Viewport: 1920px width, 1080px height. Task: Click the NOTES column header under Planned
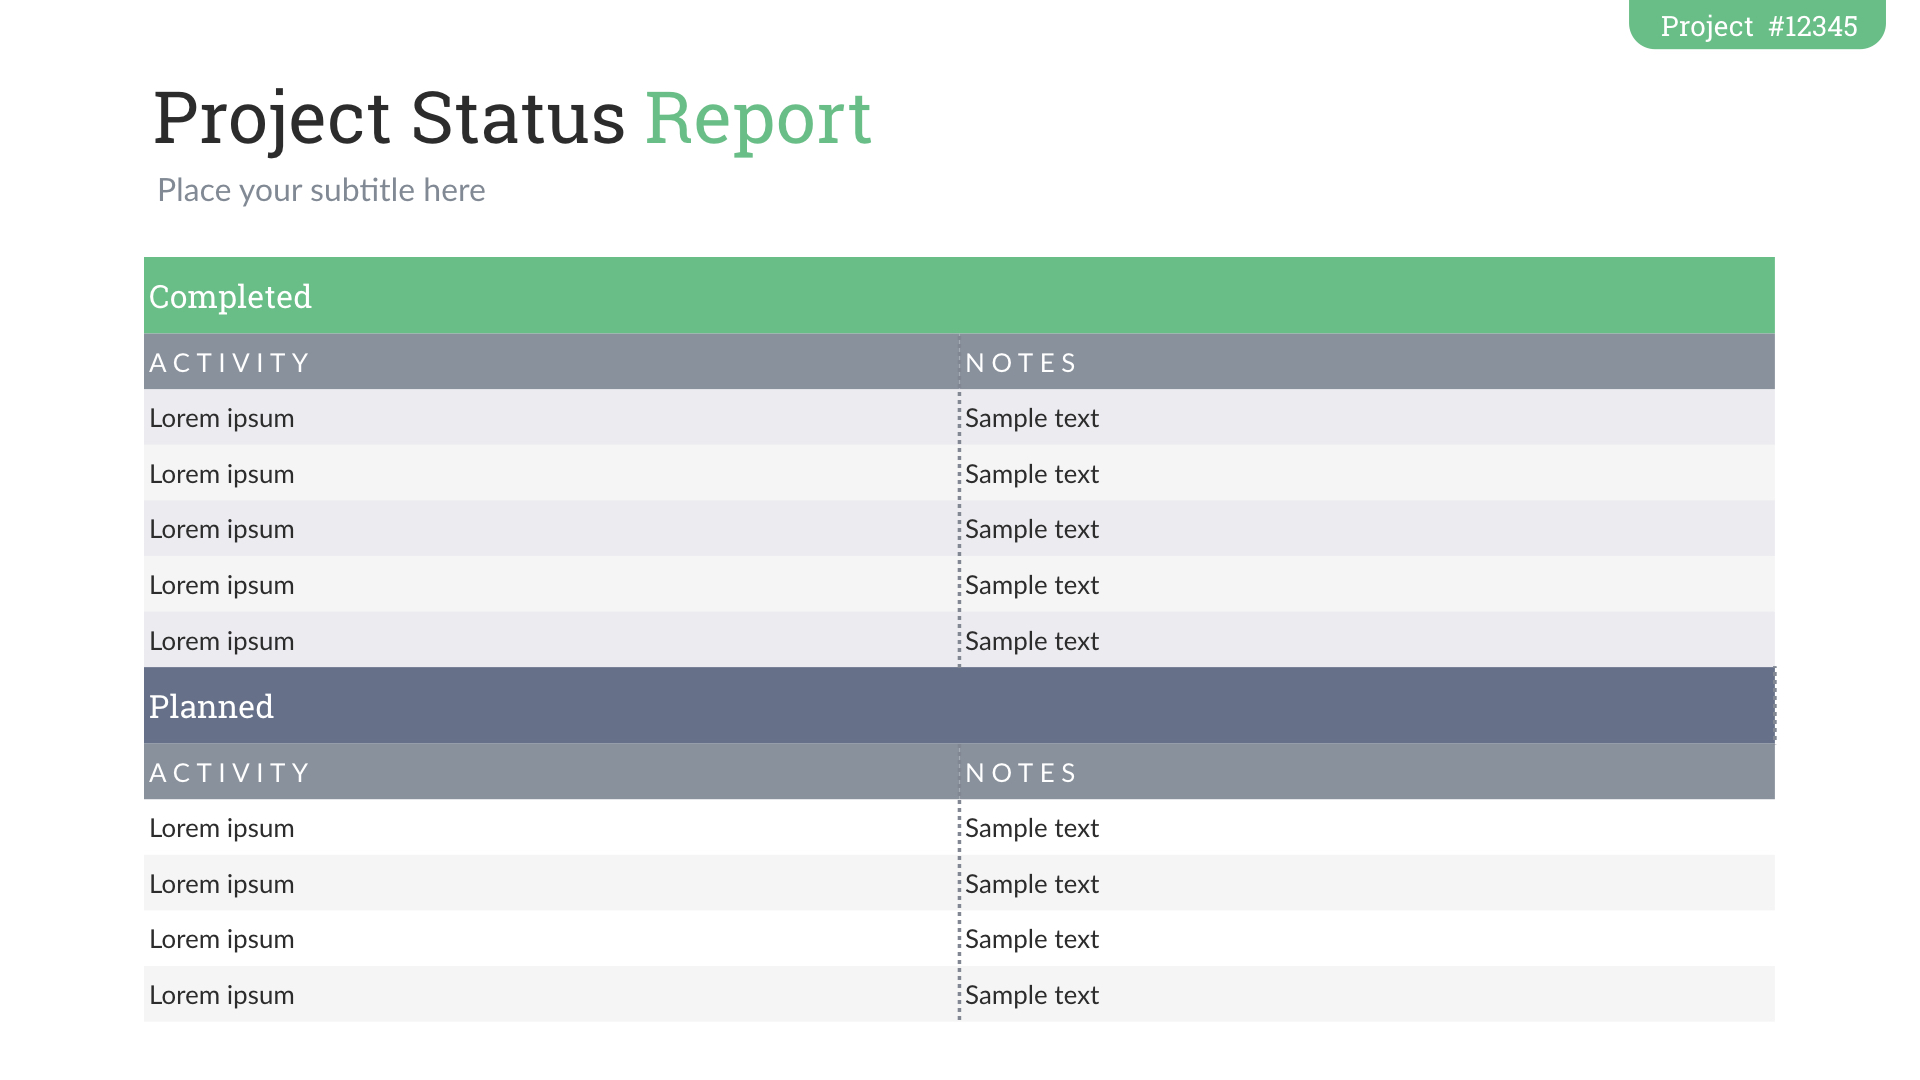[1021, 771]
